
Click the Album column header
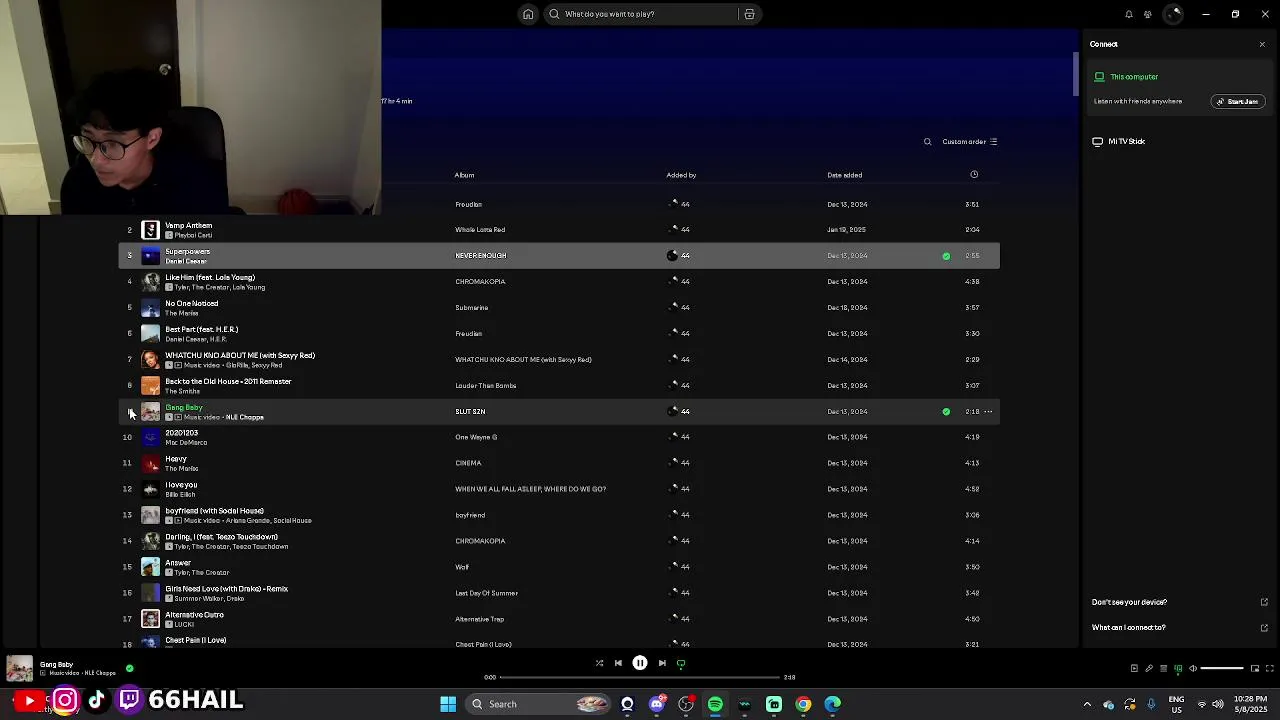click(464, 175)
